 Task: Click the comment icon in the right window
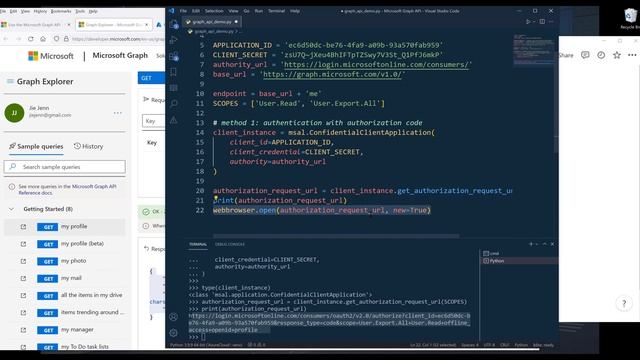585,55
